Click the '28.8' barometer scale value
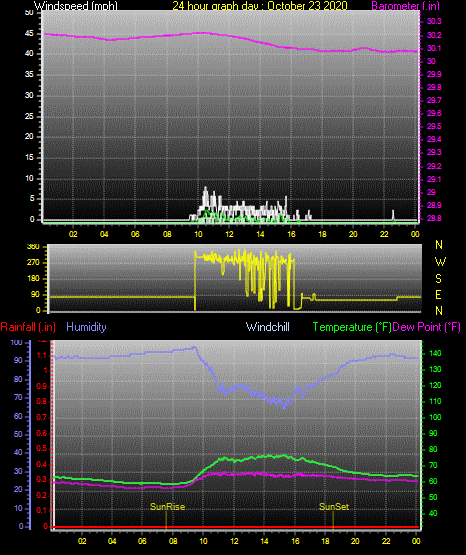 (434, 218)
